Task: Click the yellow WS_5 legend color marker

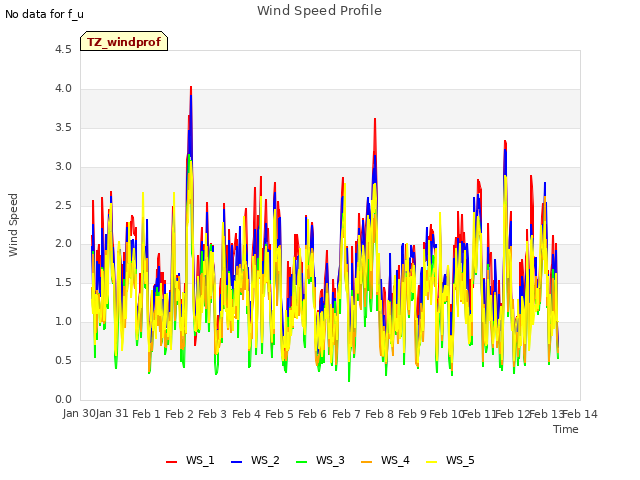Action: click(x=431, y=462)
